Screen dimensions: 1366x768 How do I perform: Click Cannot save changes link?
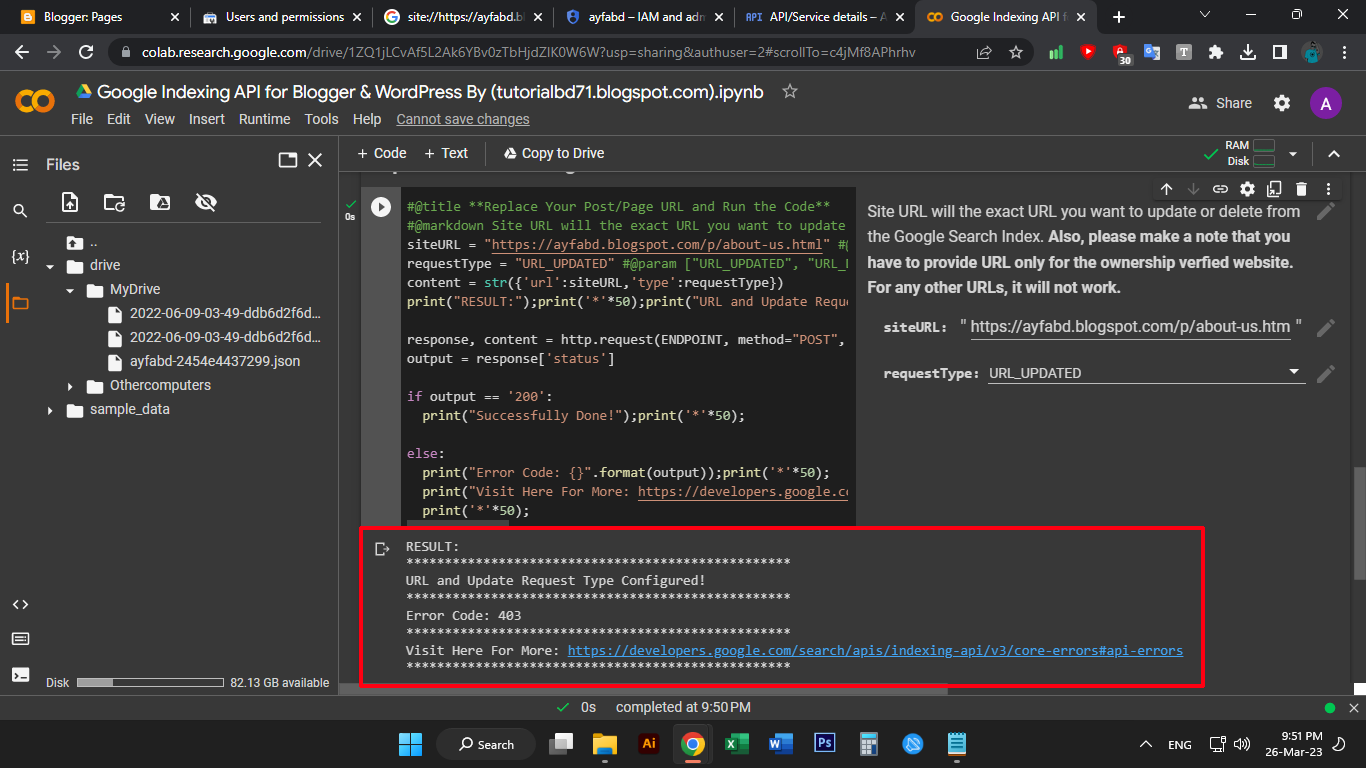point(463,119)
